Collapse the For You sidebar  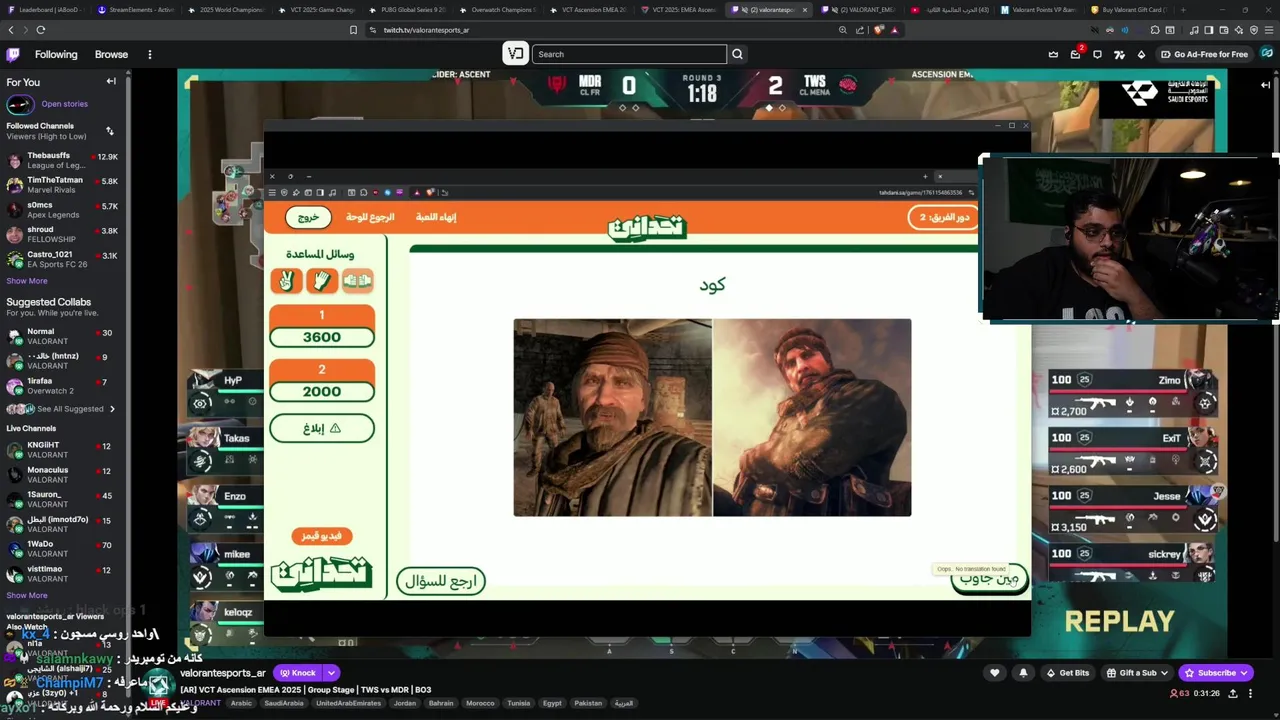point(111,82)
